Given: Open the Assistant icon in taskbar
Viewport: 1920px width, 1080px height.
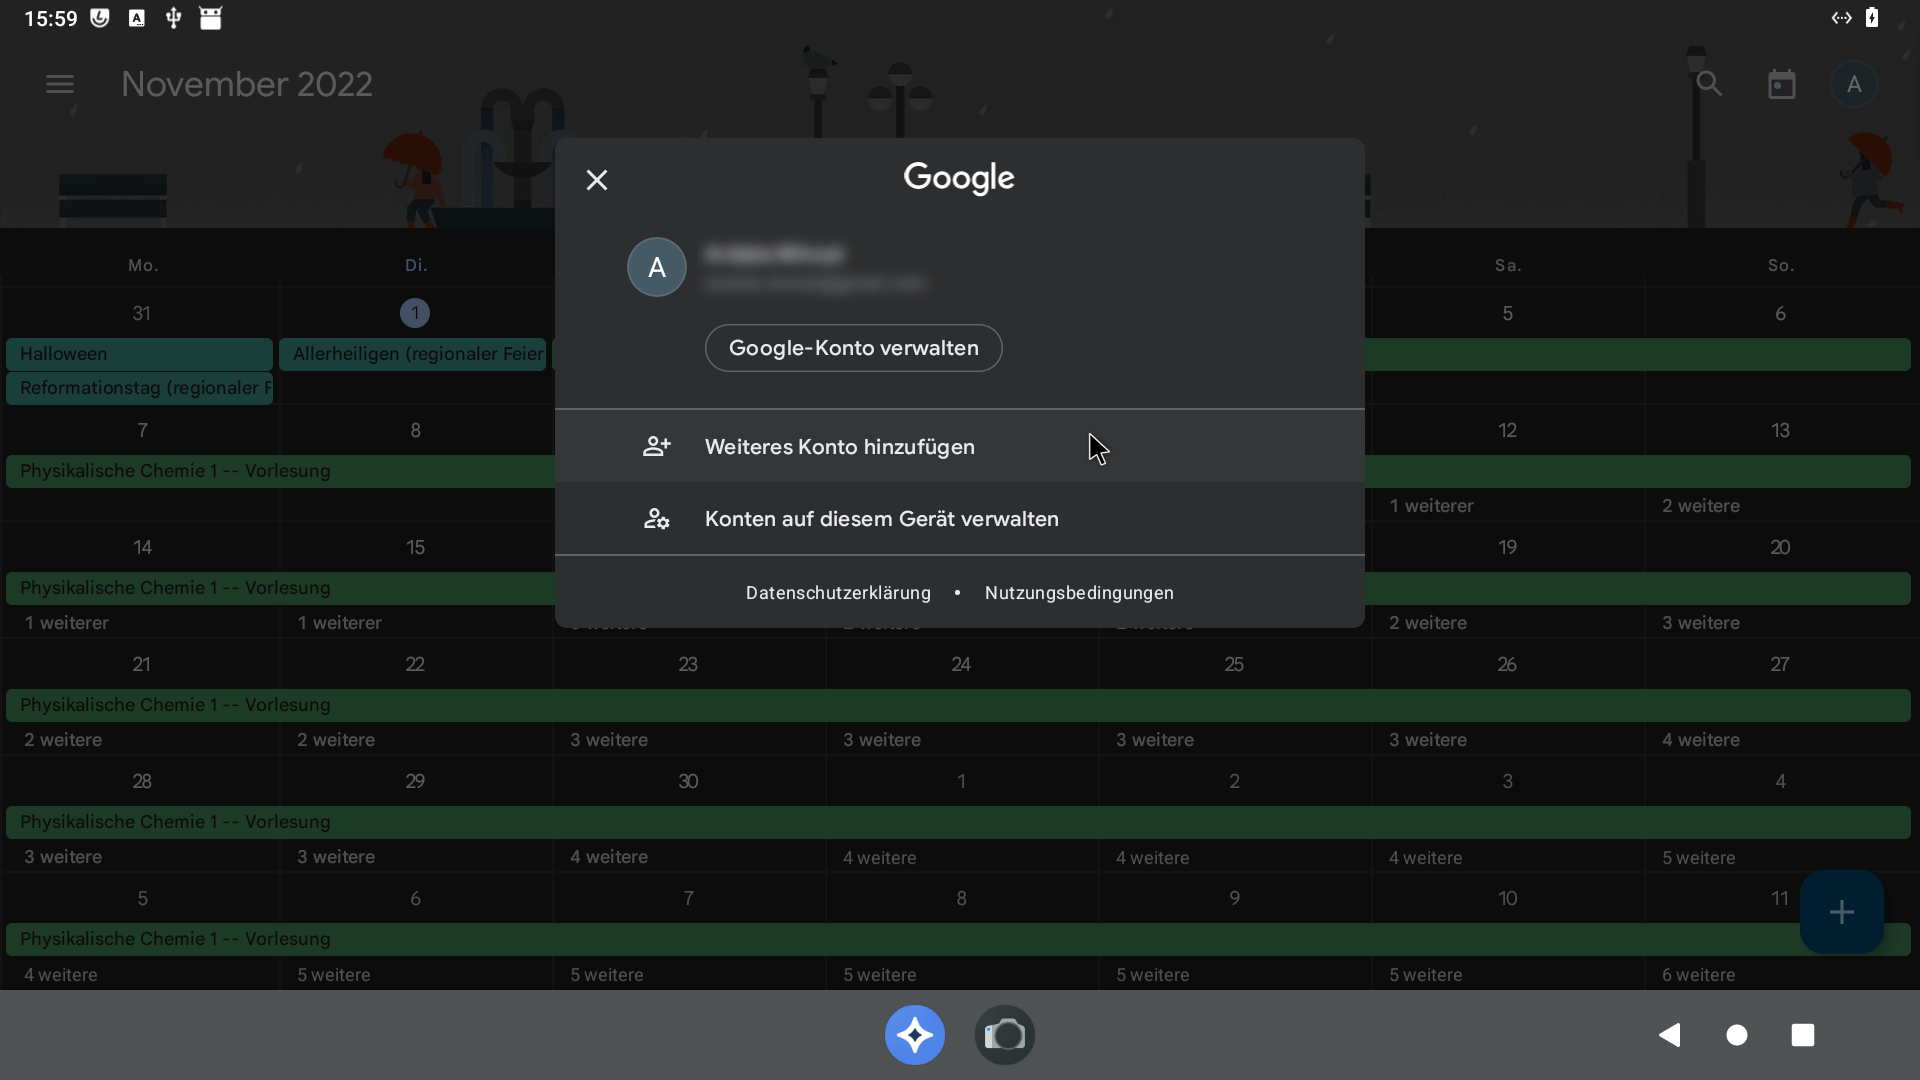Looking at the screenshot, I should (915, 1035).
